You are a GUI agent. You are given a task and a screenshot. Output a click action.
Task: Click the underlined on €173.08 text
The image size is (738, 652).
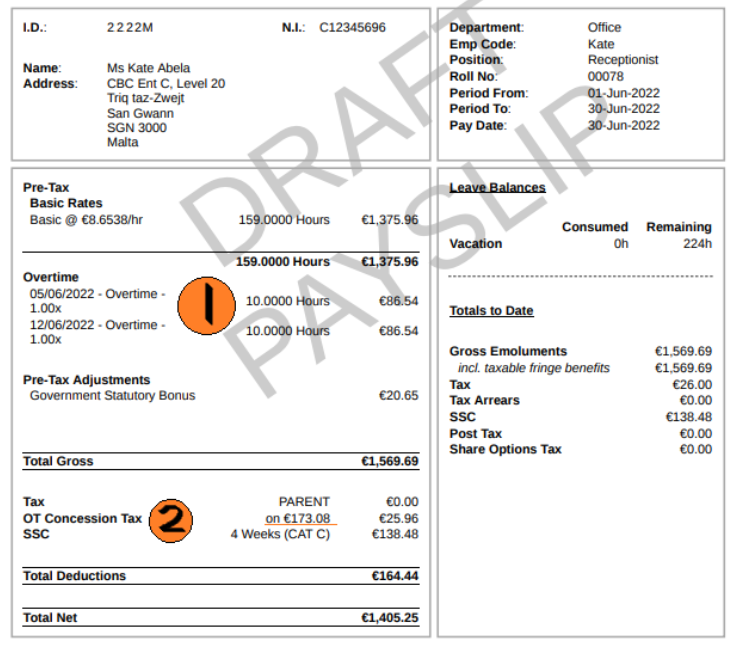point(298,518)
